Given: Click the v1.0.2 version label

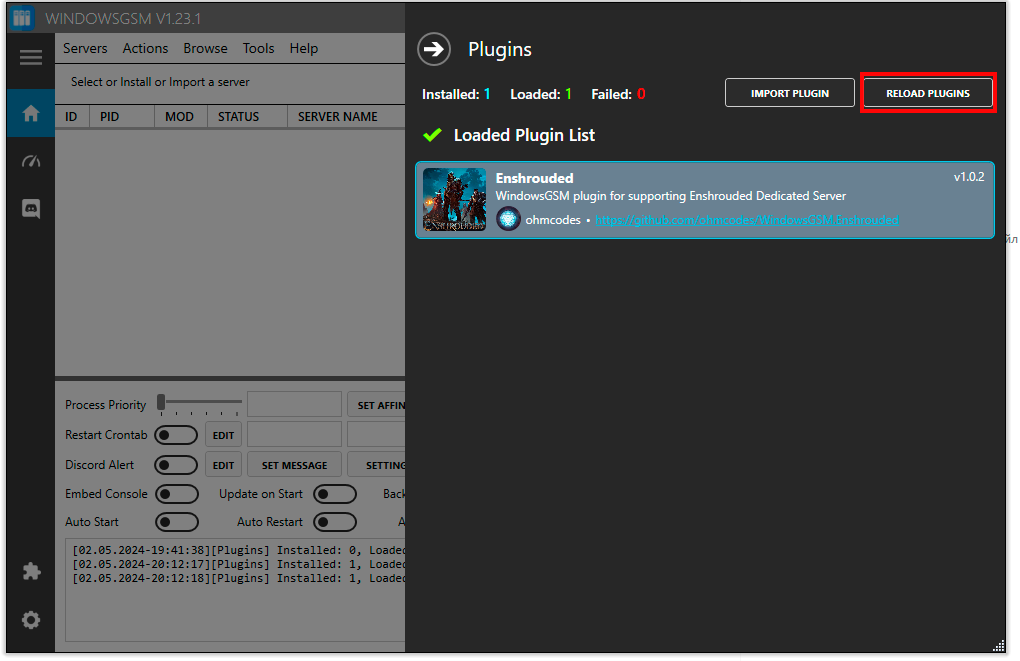Looking at the screenshot, I should pos(969,177).
